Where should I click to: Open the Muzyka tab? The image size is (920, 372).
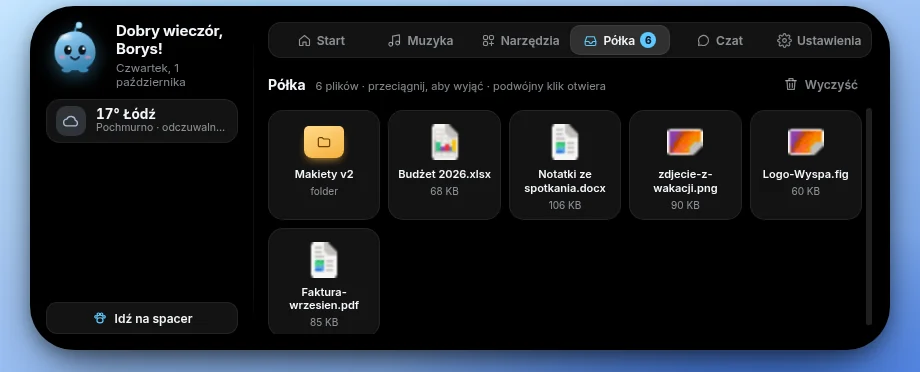[x=421, y=40]
